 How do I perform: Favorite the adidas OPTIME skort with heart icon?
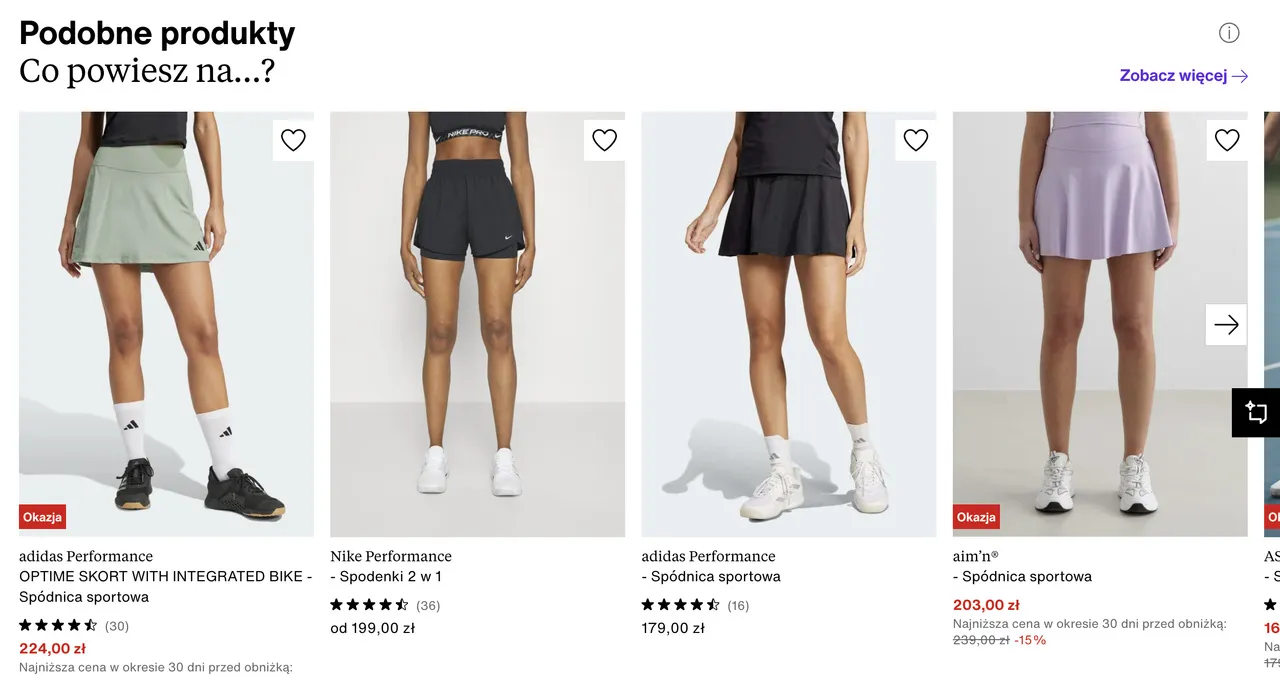[x=293, y=141]
